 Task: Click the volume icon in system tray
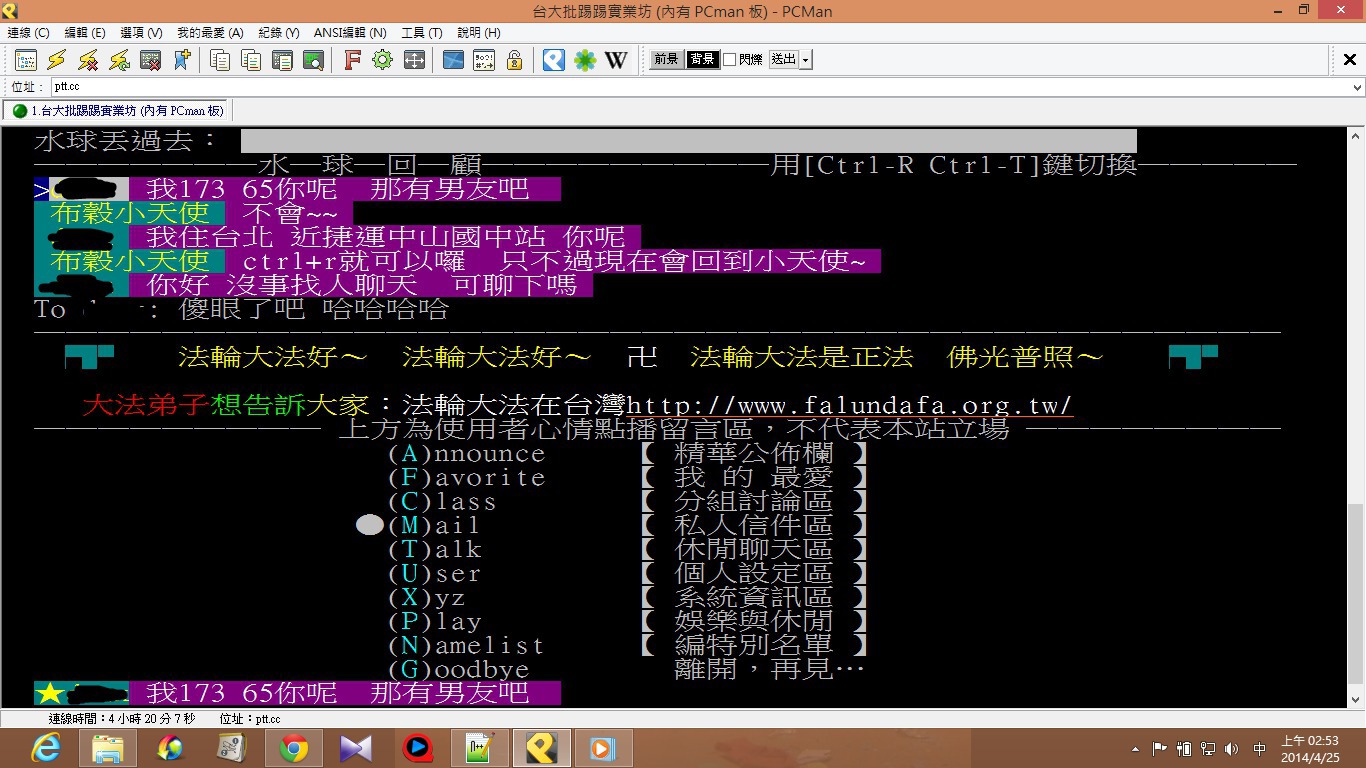tap(1231, 748)
